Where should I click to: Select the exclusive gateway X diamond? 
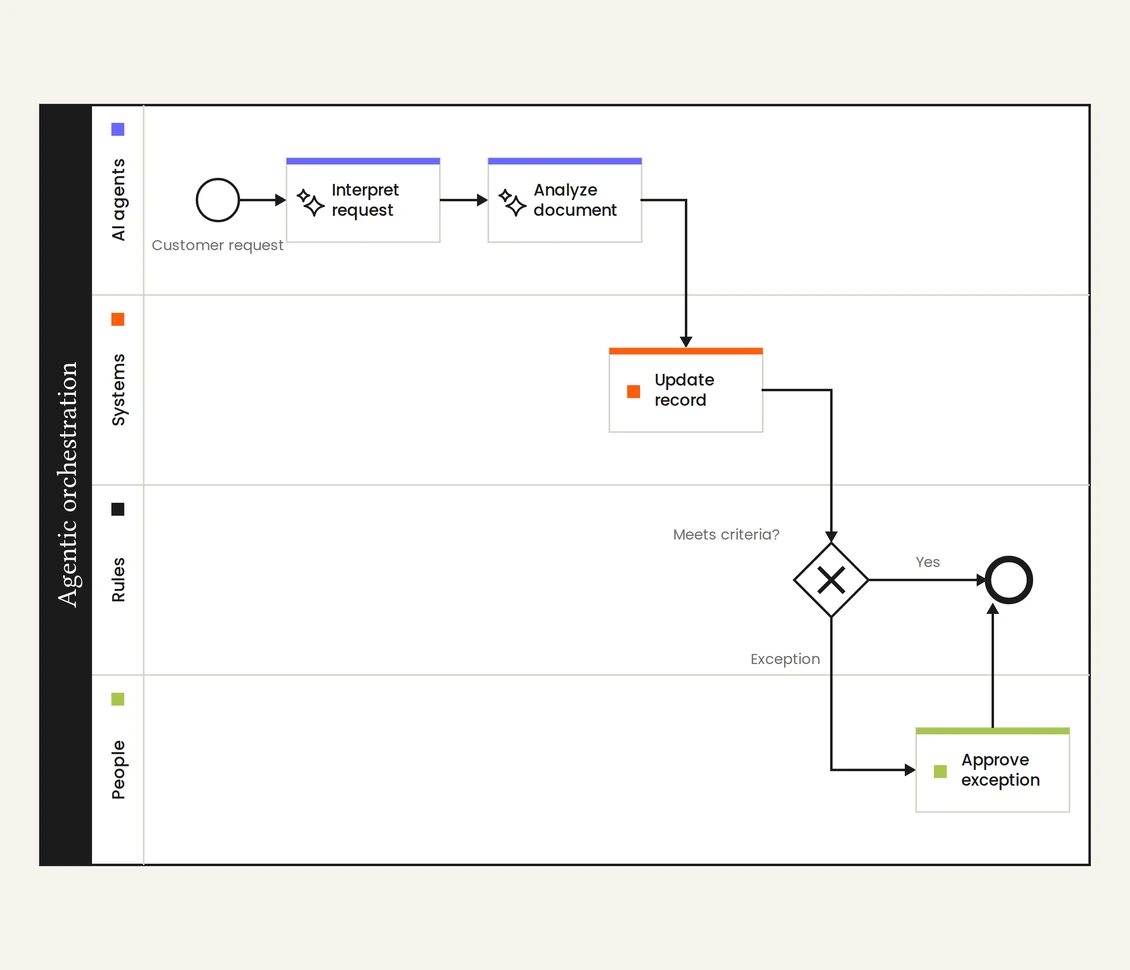click(831, 579)
